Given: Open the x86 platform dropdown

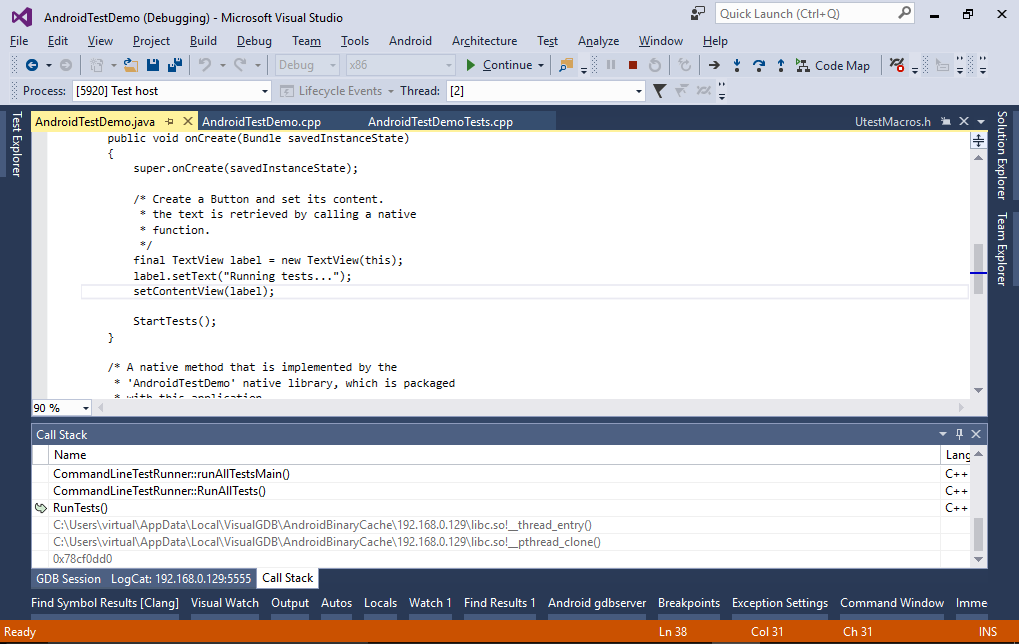Looking at the screenshot, I should pyautogui.click(x=400, y=65).
